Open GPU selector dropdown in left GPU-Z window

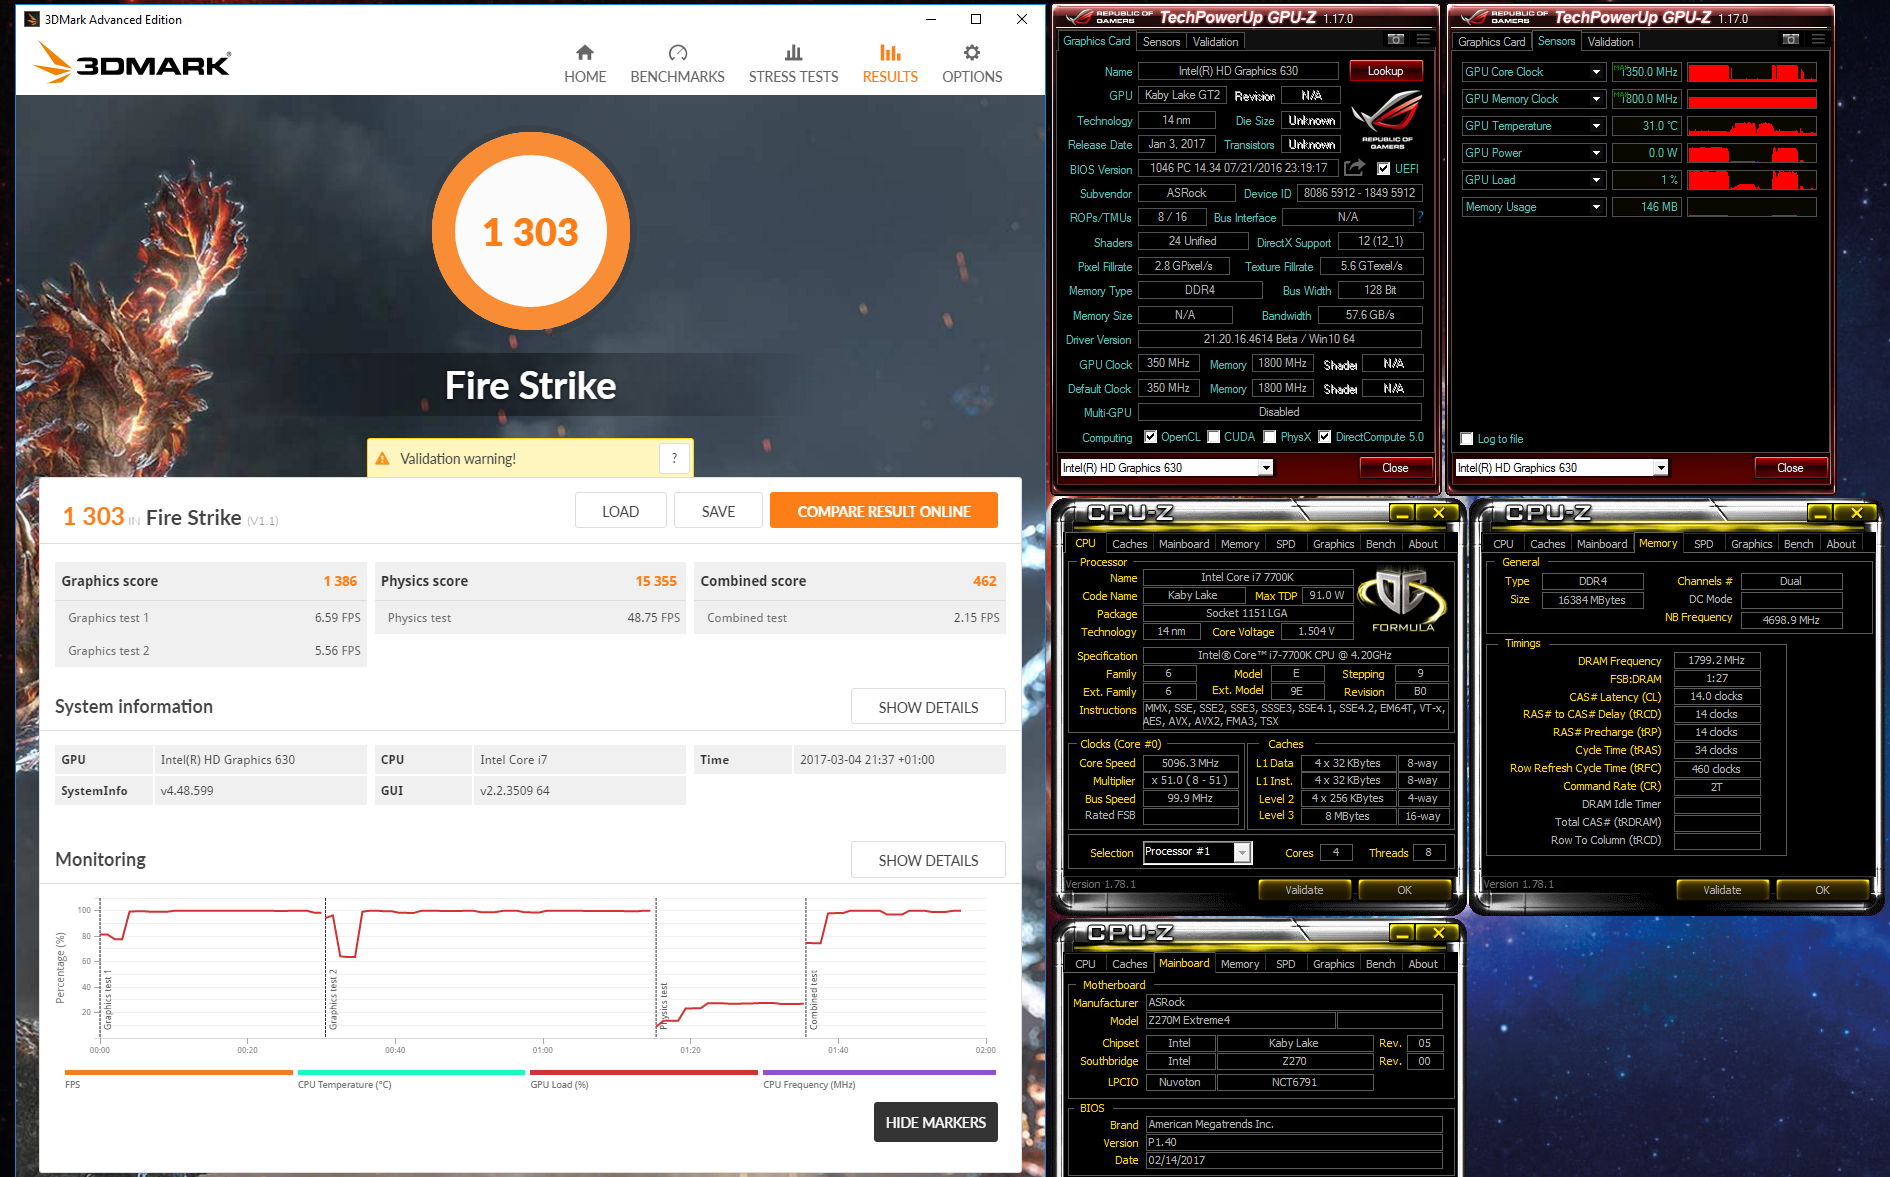pos(1266,468)
